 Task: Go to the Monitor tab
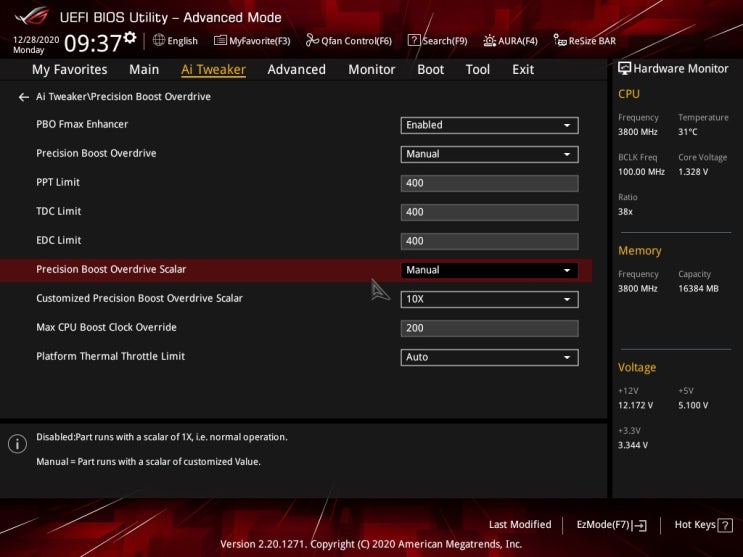(371, 70)
